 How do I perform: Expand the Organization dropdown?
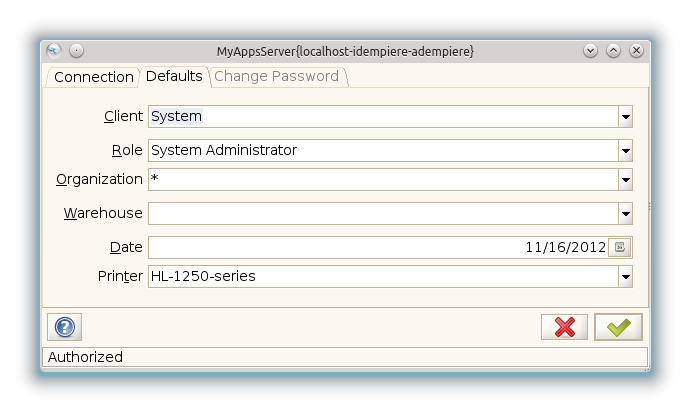(625, 180)
